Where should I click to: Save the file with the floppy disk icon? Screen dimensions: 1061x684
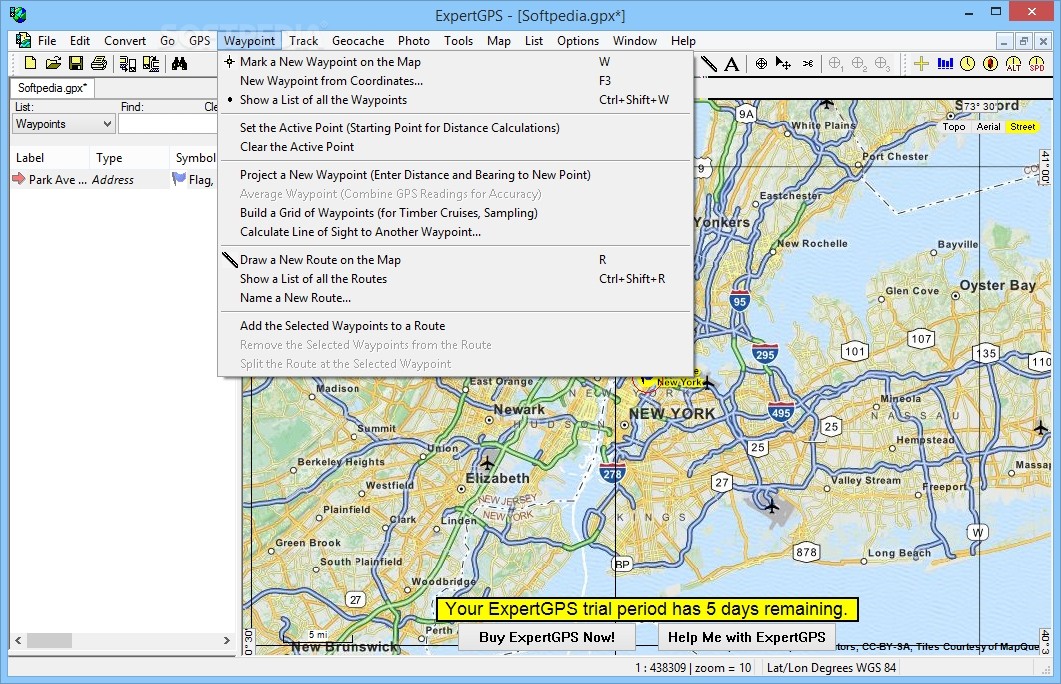point(76,63)
